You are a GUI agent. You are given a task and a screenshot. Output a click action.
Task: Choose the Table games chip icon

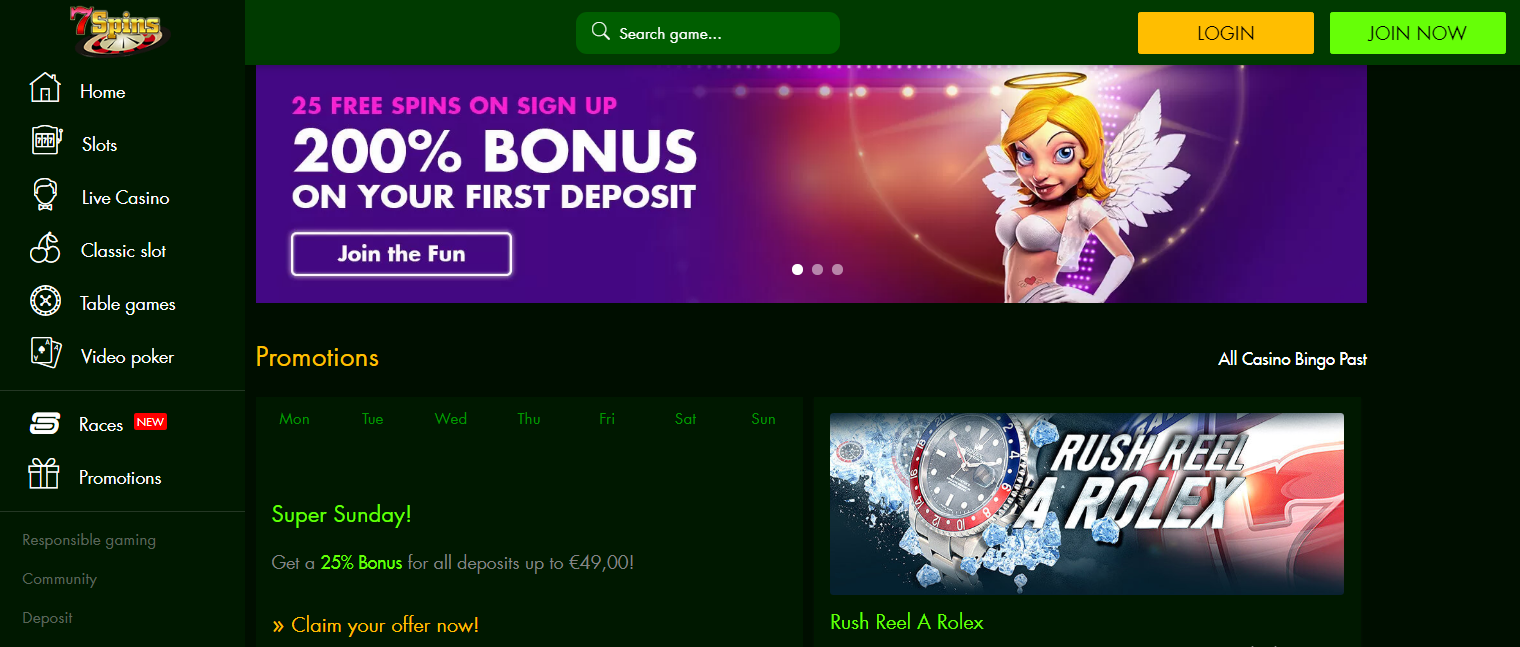pyautogui.click(x=45, y=301)
